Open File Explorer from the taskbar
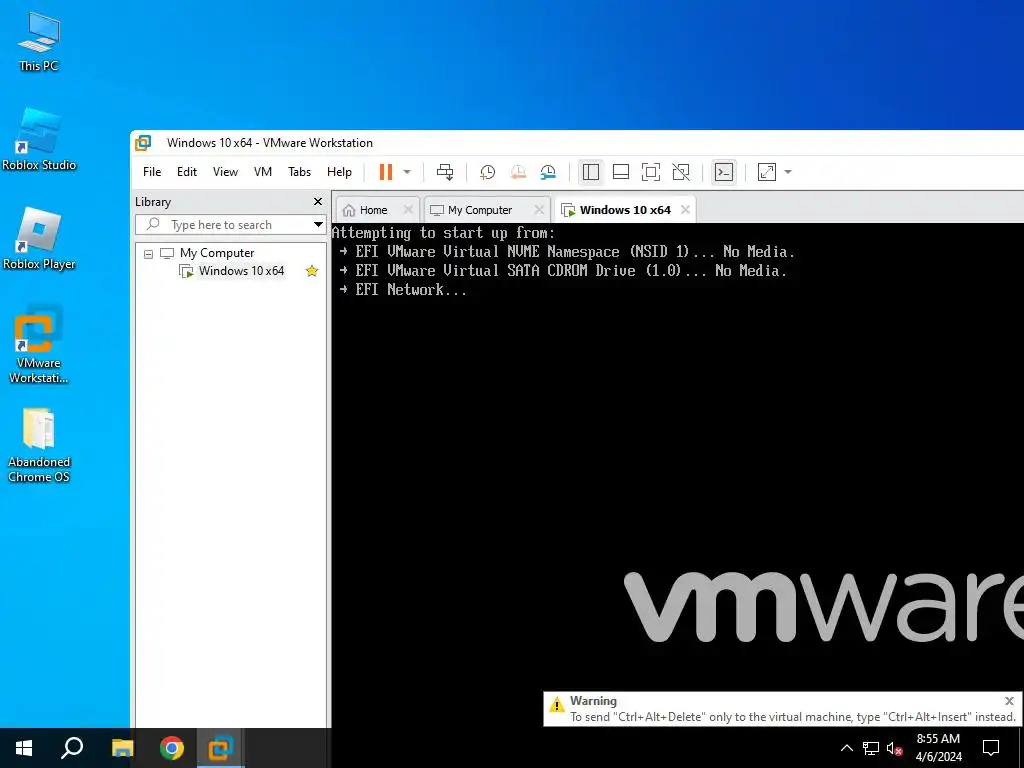 point(122,748)
